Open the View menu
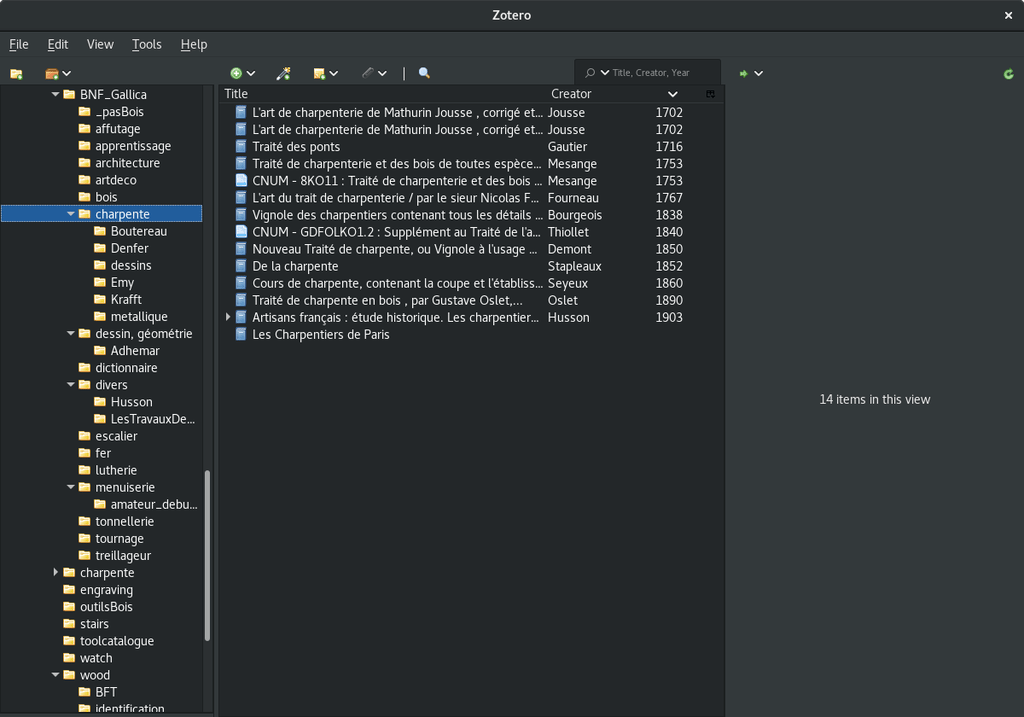Image resolution: width=1024 pixels, height=717 pixels. pos(100,44)
